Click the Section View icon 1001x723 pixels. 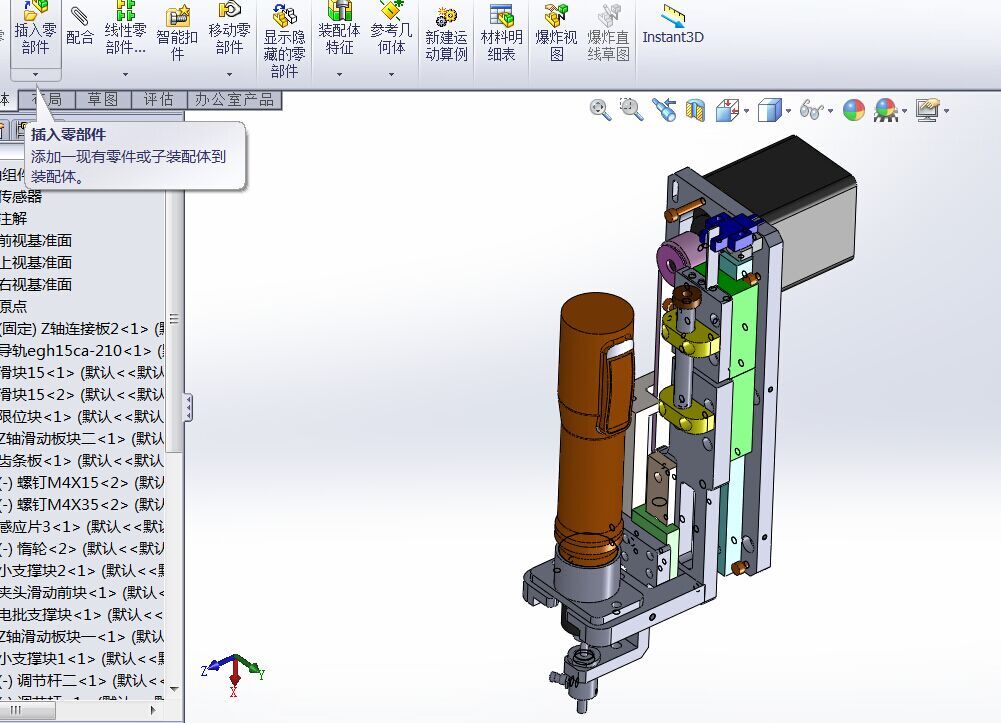695,110
